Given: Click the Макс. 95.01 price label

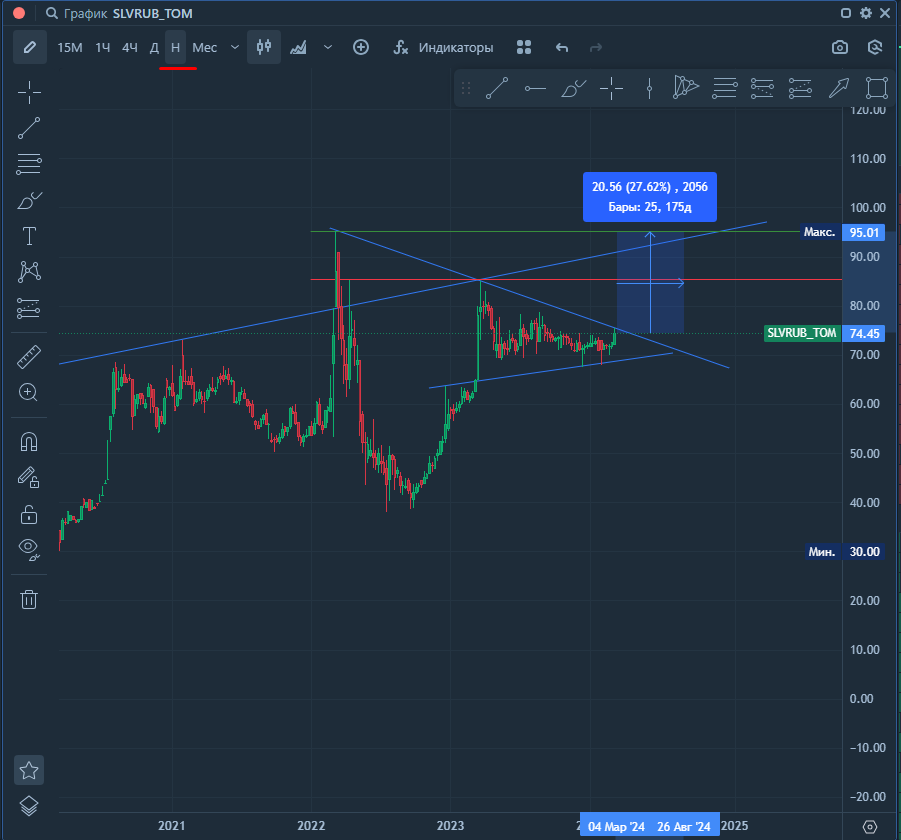Looking at the screenshot, I should point(843,232).
